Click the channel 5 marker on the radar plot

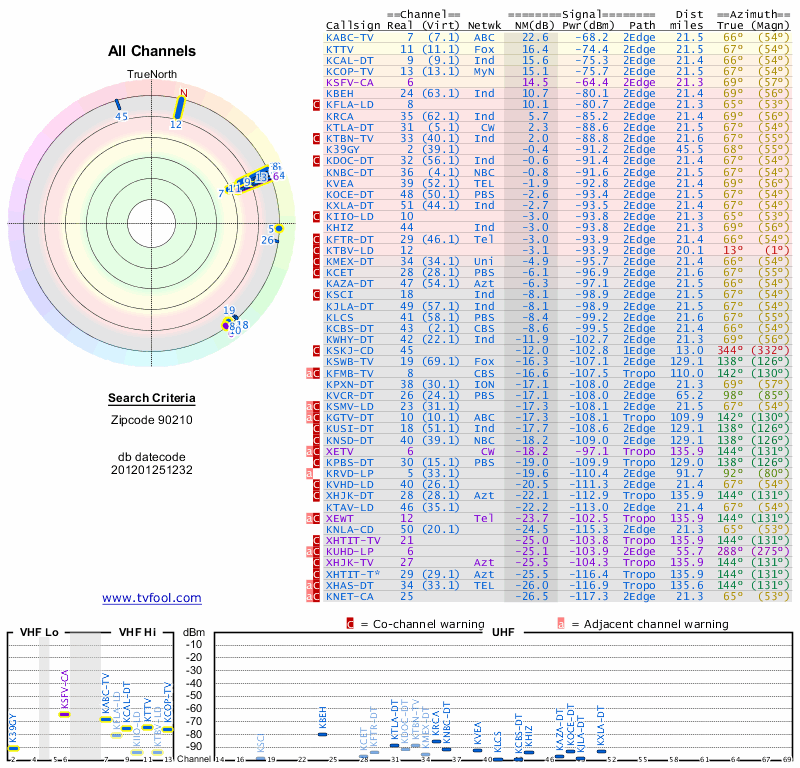pyautogui.click(x=279, y=229)
